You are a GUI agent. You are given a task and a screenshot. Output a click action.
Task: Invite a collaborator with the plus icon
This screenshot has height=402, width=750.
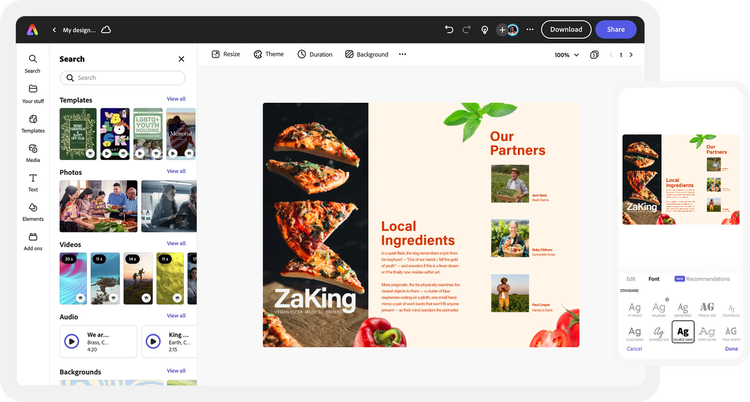coord(502,30)
